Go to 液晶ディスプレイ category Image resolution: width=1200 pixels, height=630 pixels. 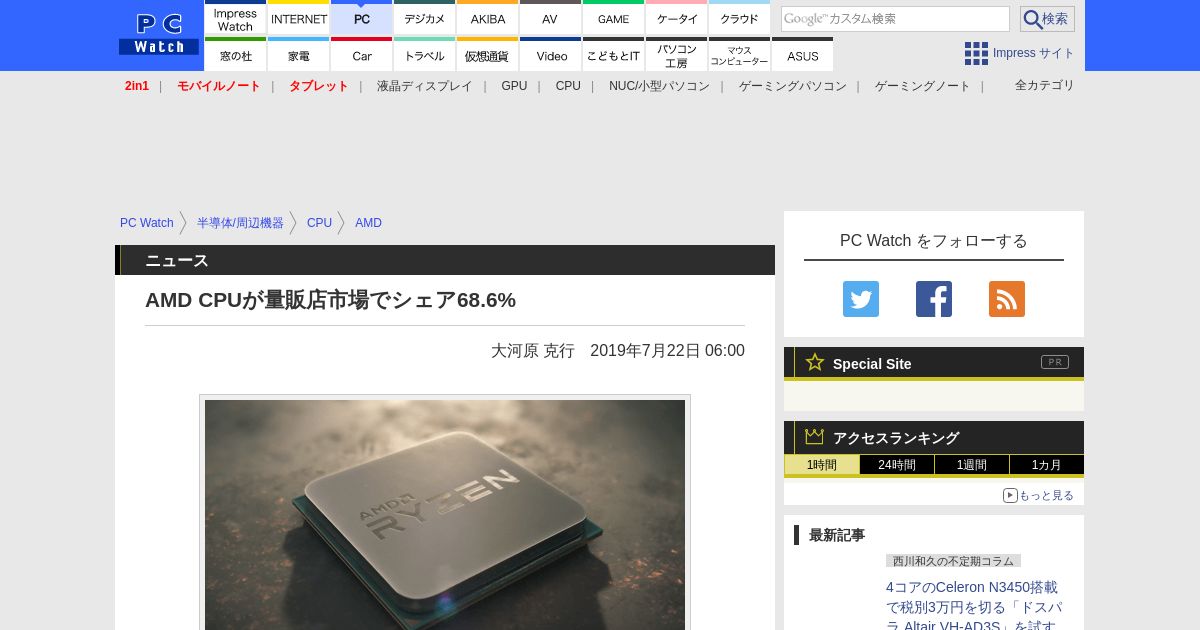pyautogui.click(x=425, y=86)
